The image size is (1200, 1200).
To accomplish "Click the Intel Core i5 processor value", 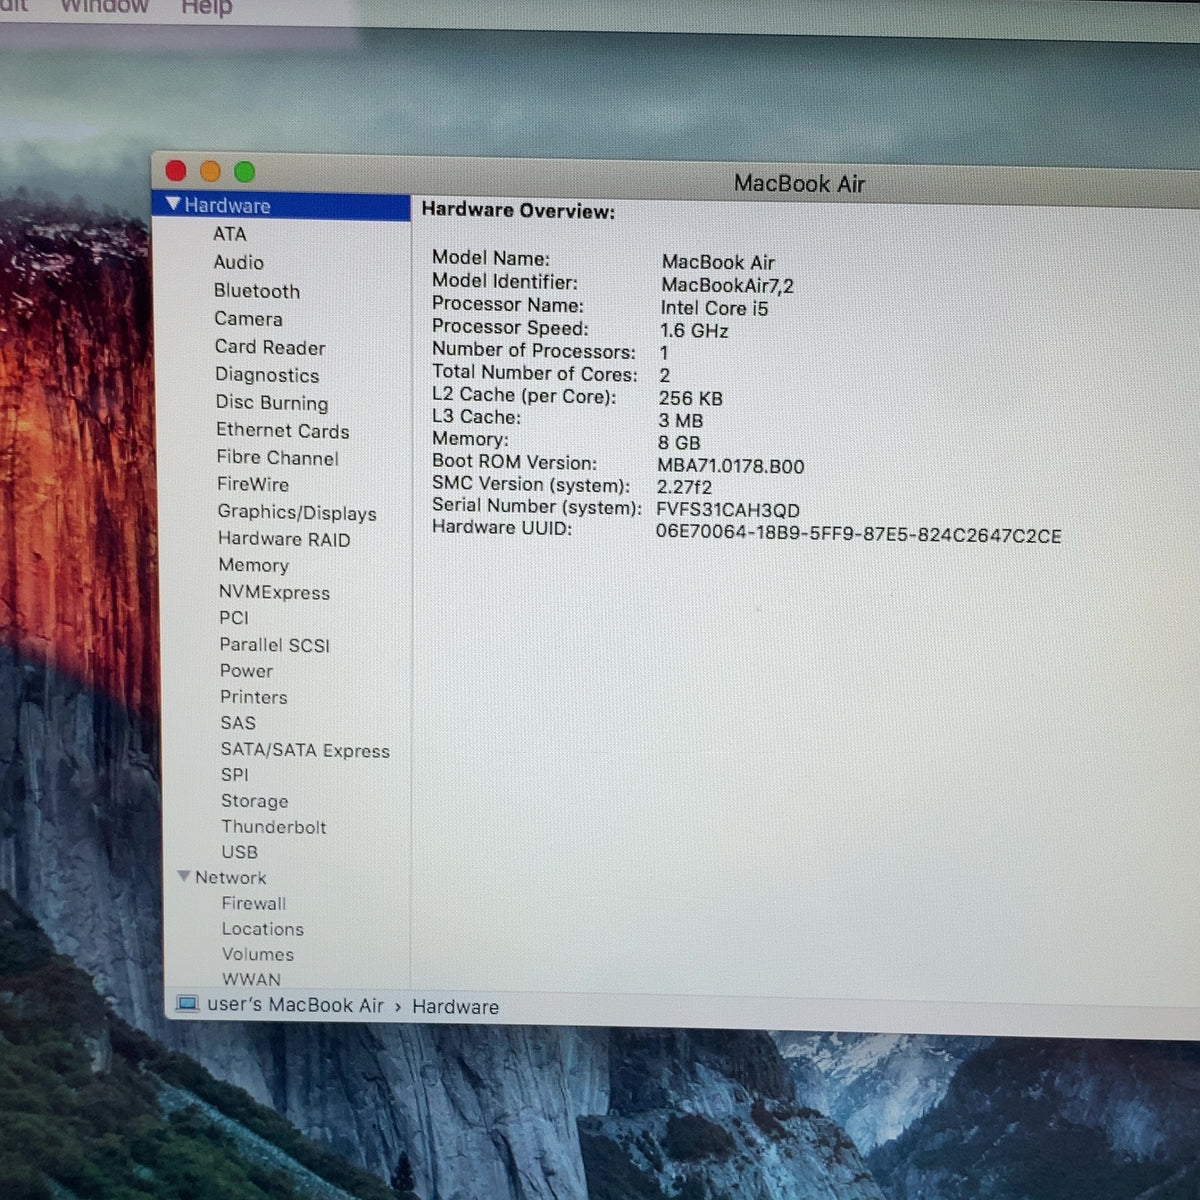I will pos(714,308).
